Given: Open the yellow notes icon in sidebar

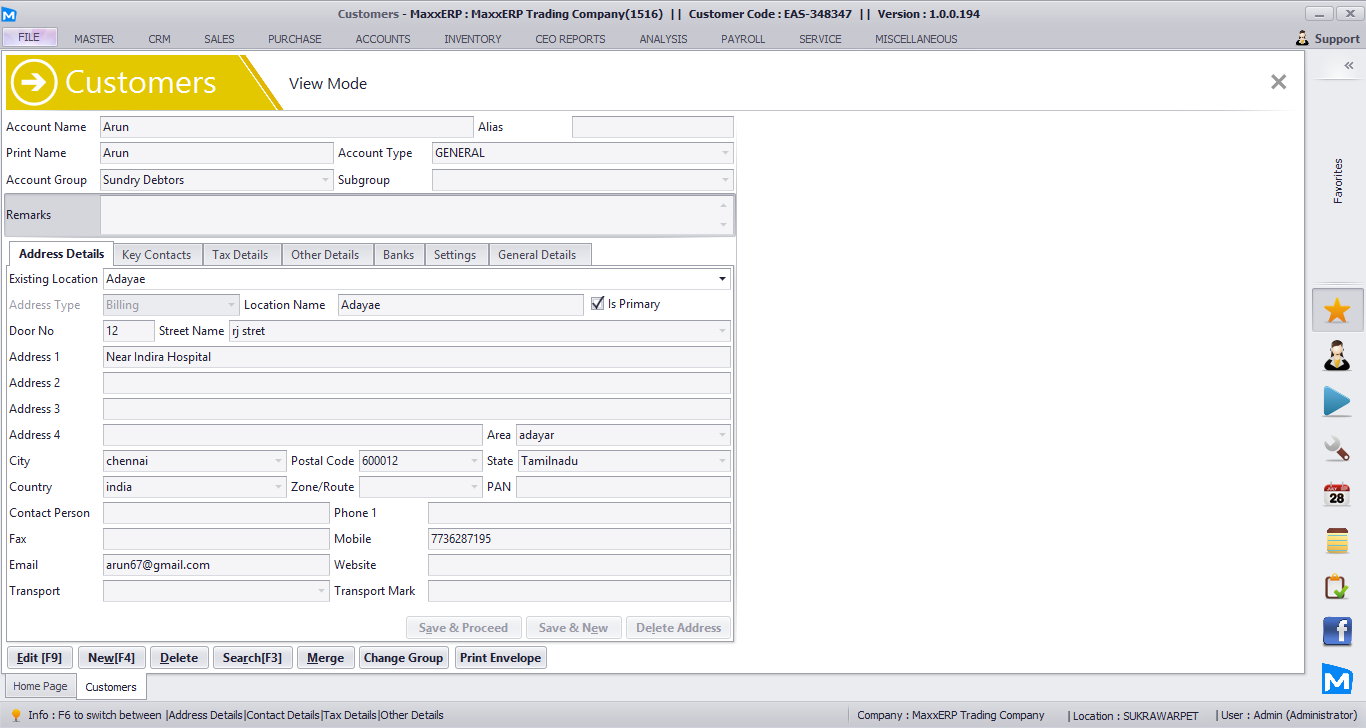Looking at the screenshot, I should [x=1337, y=540].
